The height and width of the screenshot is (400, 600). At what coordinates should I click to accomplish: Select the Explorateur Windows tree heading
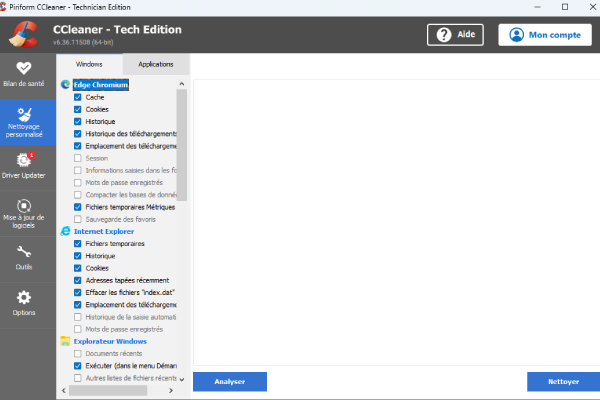tap(110, 341)
